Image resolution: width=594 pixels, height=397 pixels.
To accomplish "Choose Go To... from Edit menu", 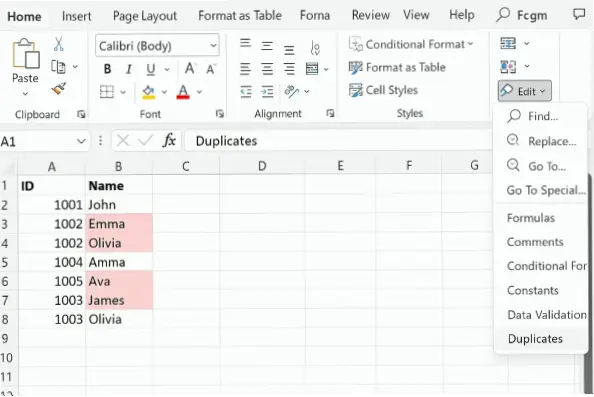I will coord(541,166).
